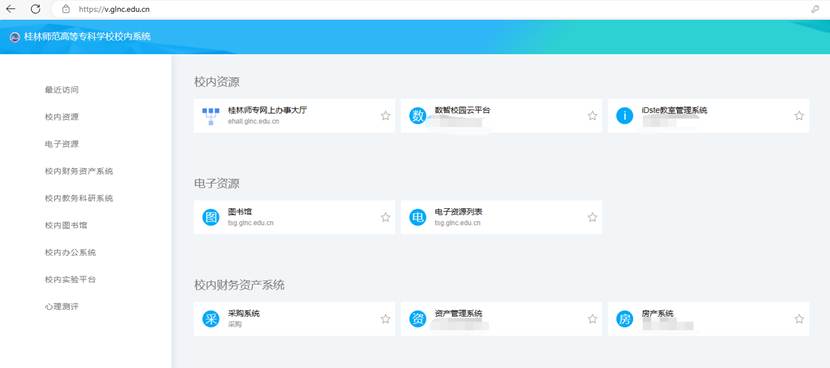Click the address bar lock icon
This screenshot has height=368, width=830.
pos(66,9)
